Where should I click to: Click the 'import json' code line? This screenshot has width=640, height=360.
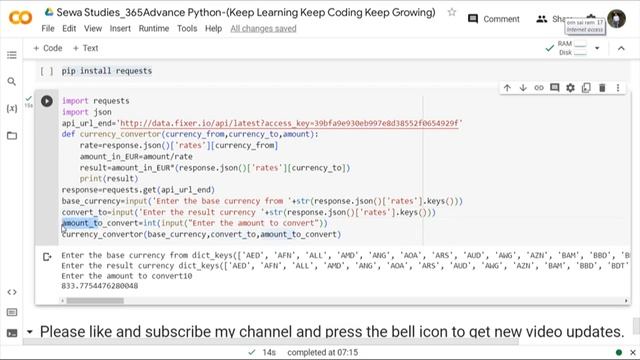(x=87, y=112)
